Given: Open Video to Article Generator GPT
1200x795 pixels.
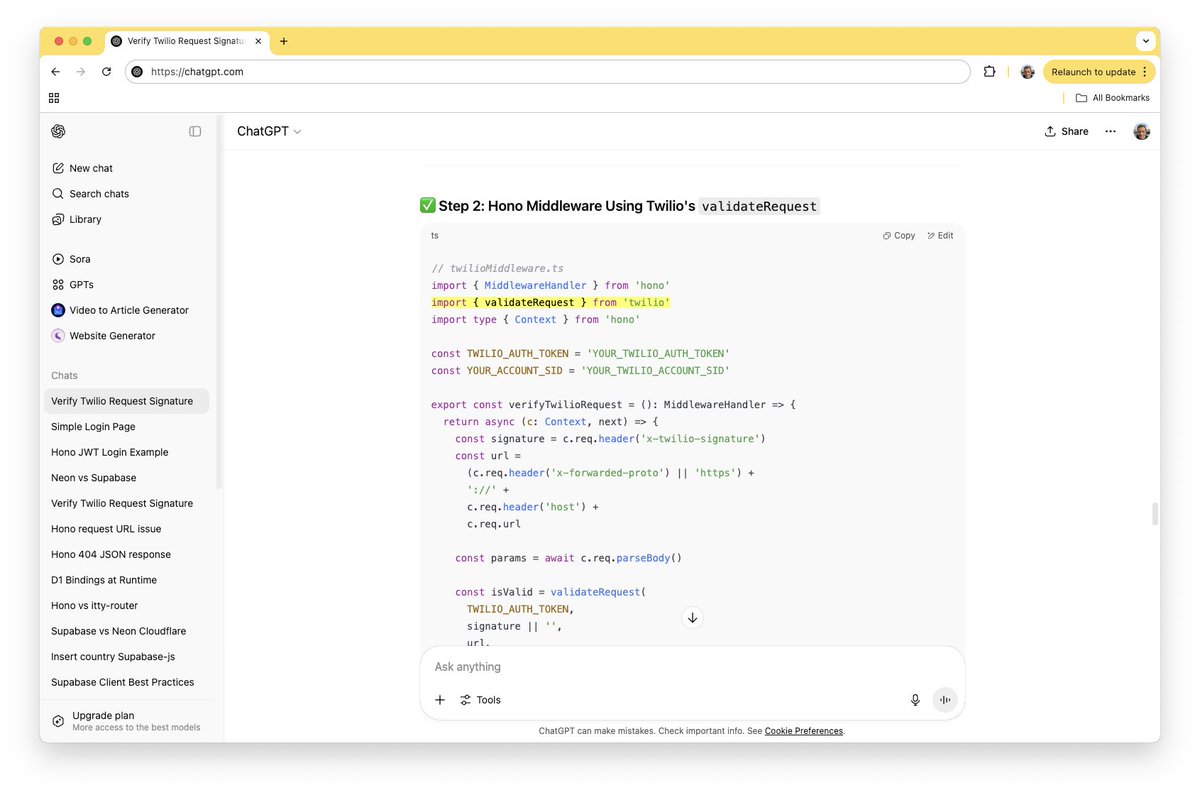Looking at the screenshot, I should [x=127, y=310].
